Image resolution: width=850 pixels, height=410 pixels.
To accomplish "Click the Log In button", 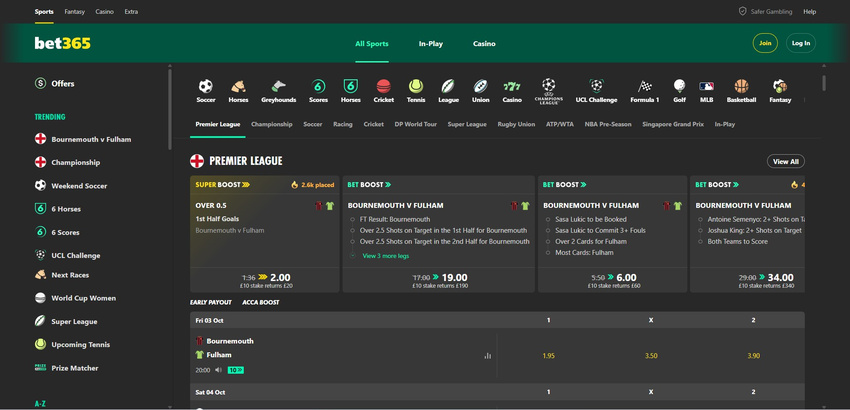I will pyautogui.click(x=801, y=43).
